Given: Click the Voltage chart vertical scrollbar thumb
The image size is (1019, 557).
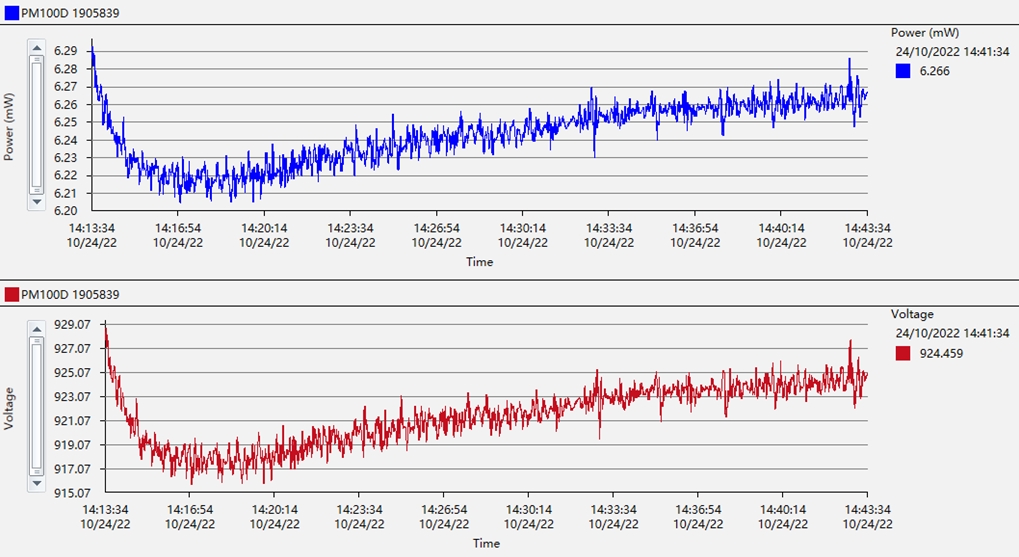Looking at the screenshot, I should click(x=37, y=406).
